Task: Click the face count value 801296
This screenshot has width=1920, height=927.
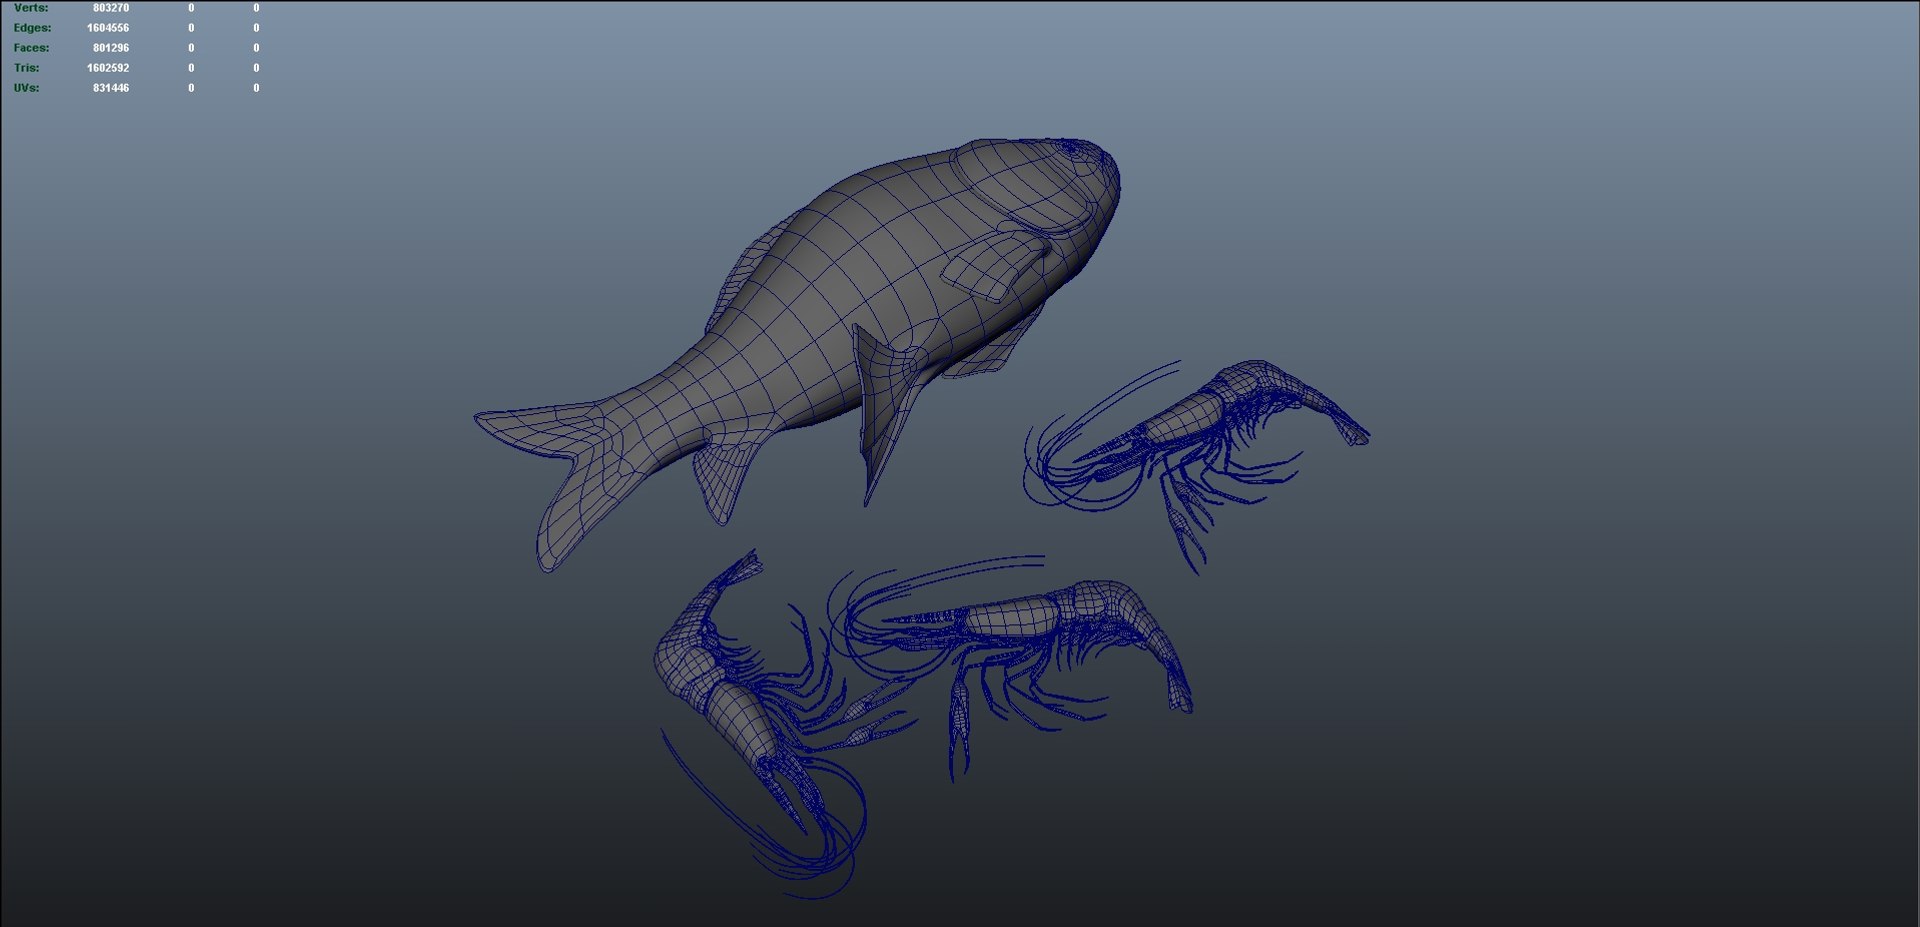Action: [x=111, y=48]
